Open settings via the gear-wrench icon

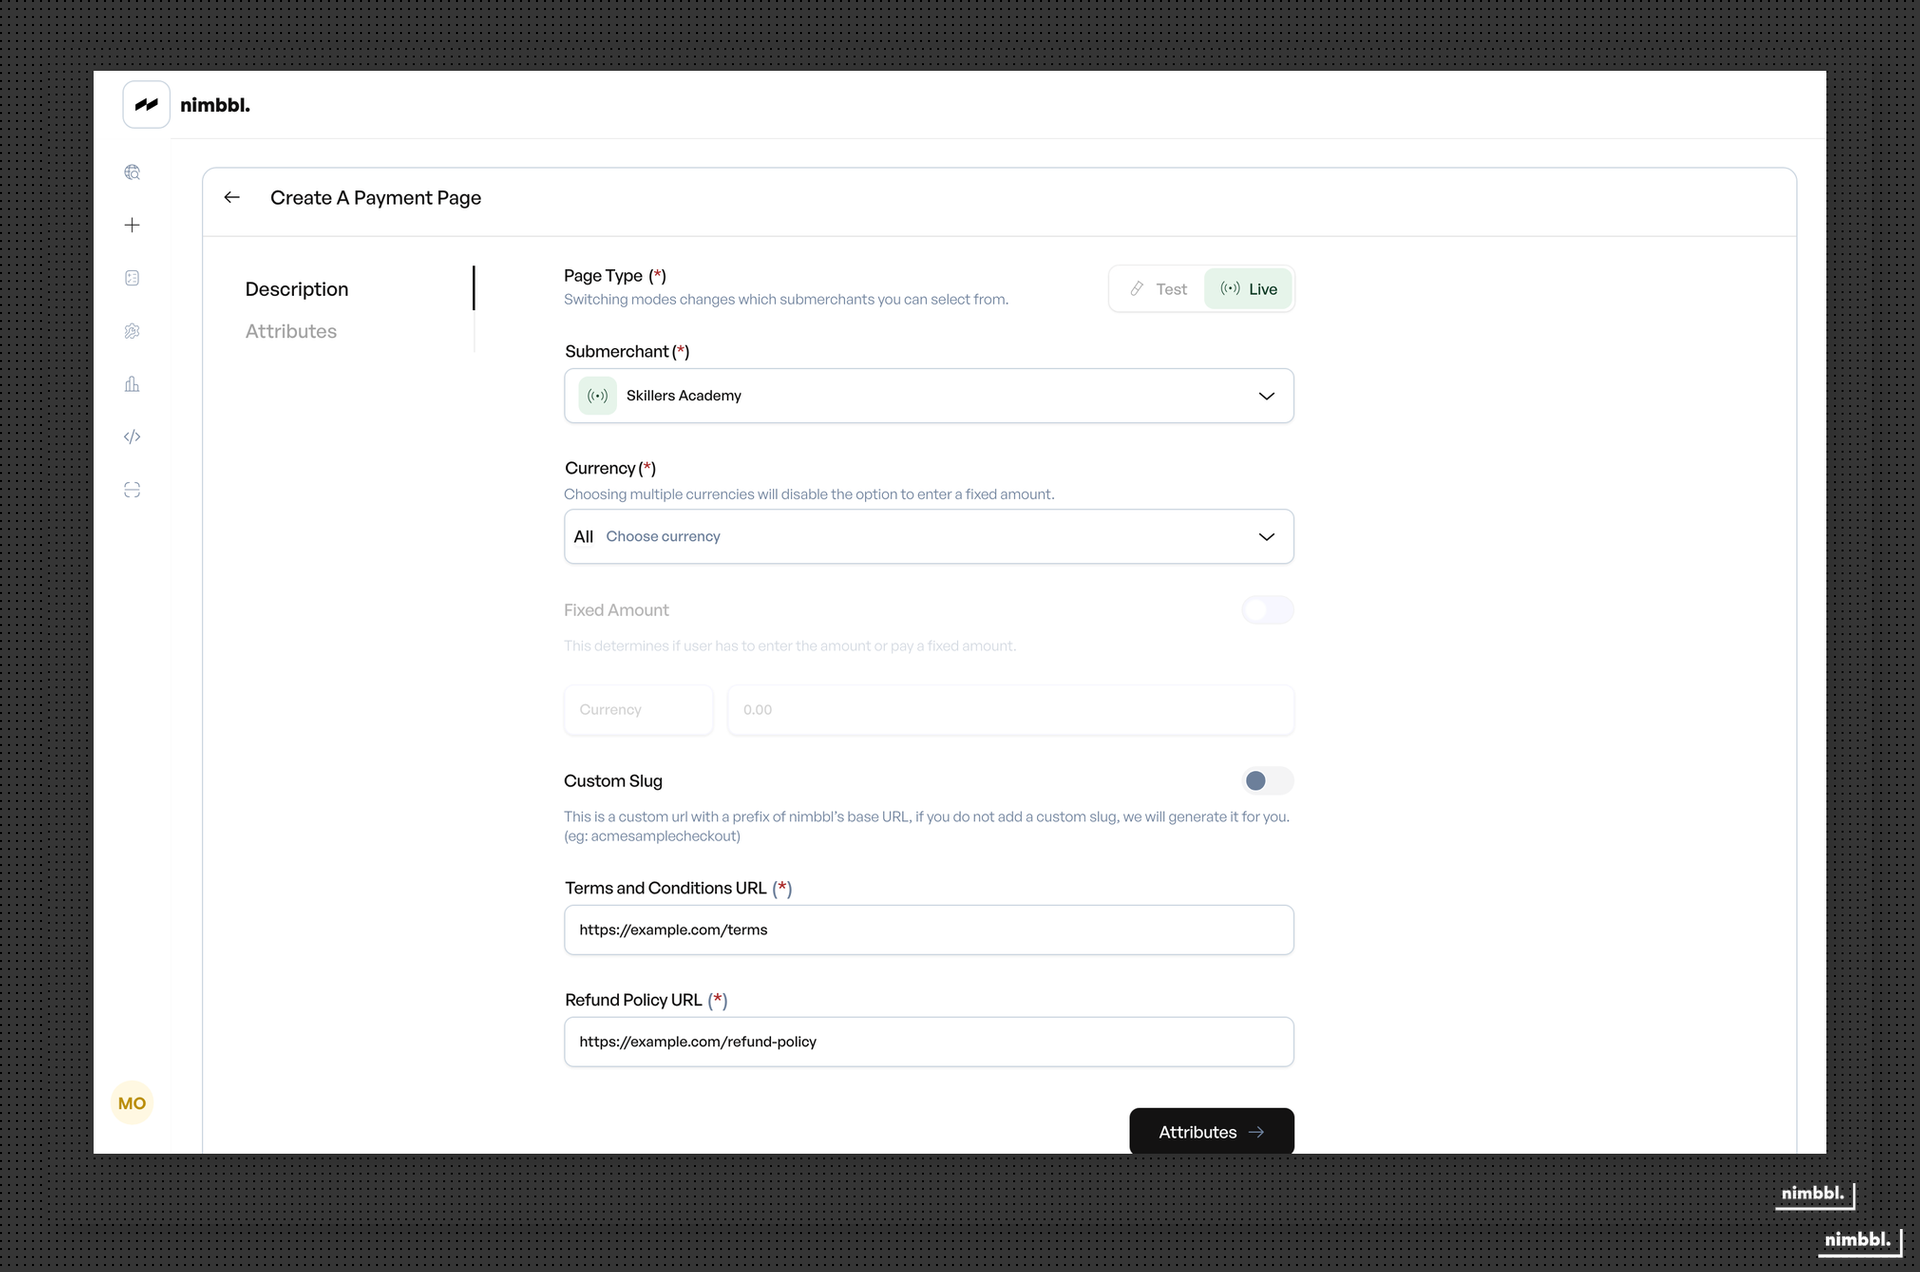pyautogui.click(x=132, y=331)
